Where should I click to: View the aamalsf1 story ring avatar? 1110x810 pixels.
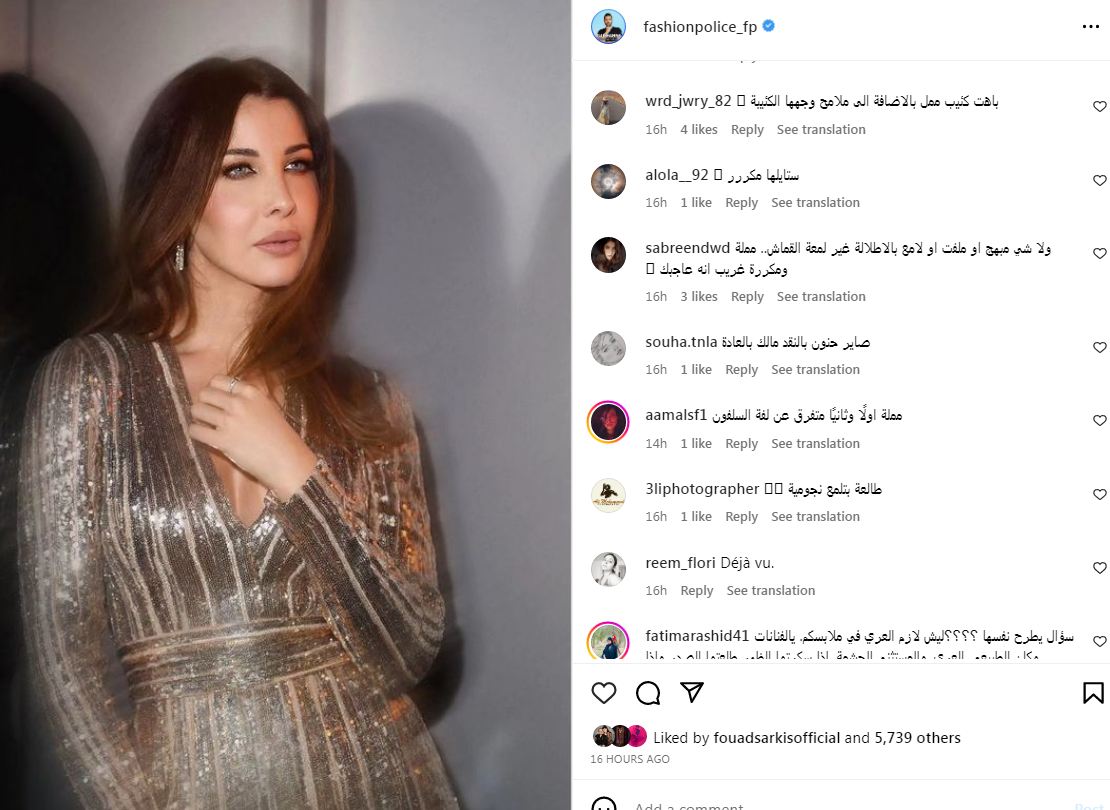point(608,421)
